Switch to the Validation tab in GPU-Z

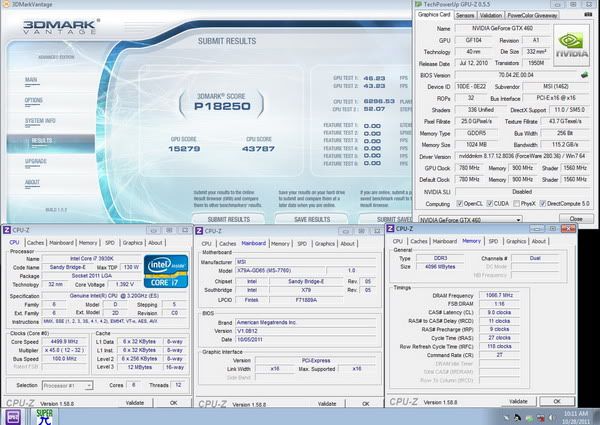pos(491,15)
